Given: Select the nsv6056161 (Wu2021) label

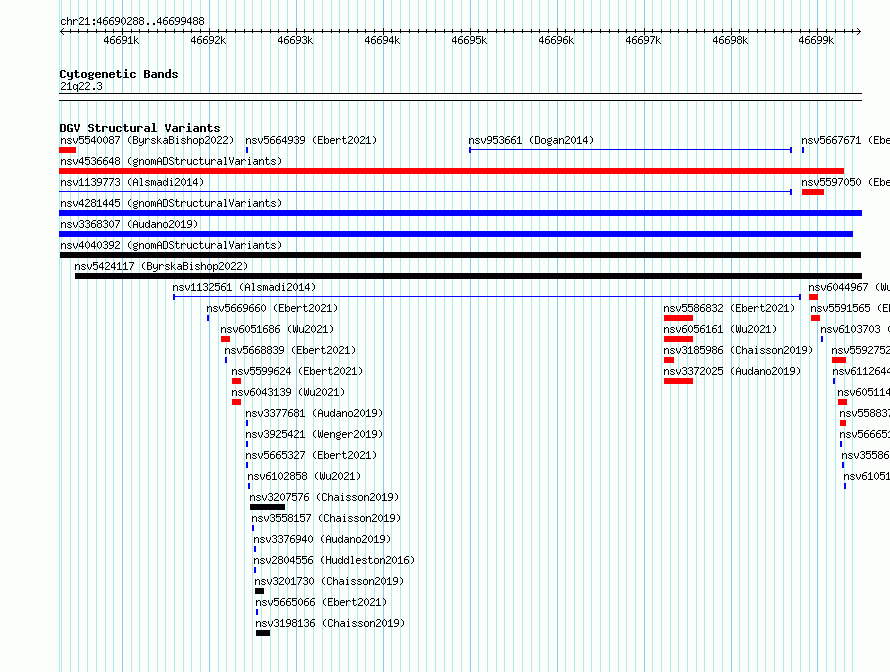Looking at the screenshot, I should pyautogui.click(x=720, y=329).
